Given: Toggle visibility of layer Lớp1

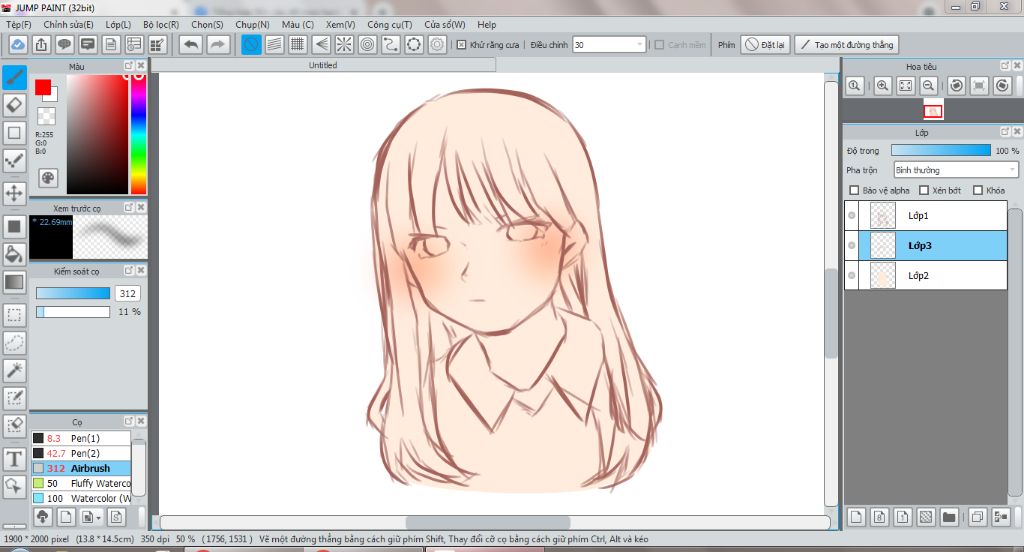Looking at the screenshot, I should (x=852, y=216).
